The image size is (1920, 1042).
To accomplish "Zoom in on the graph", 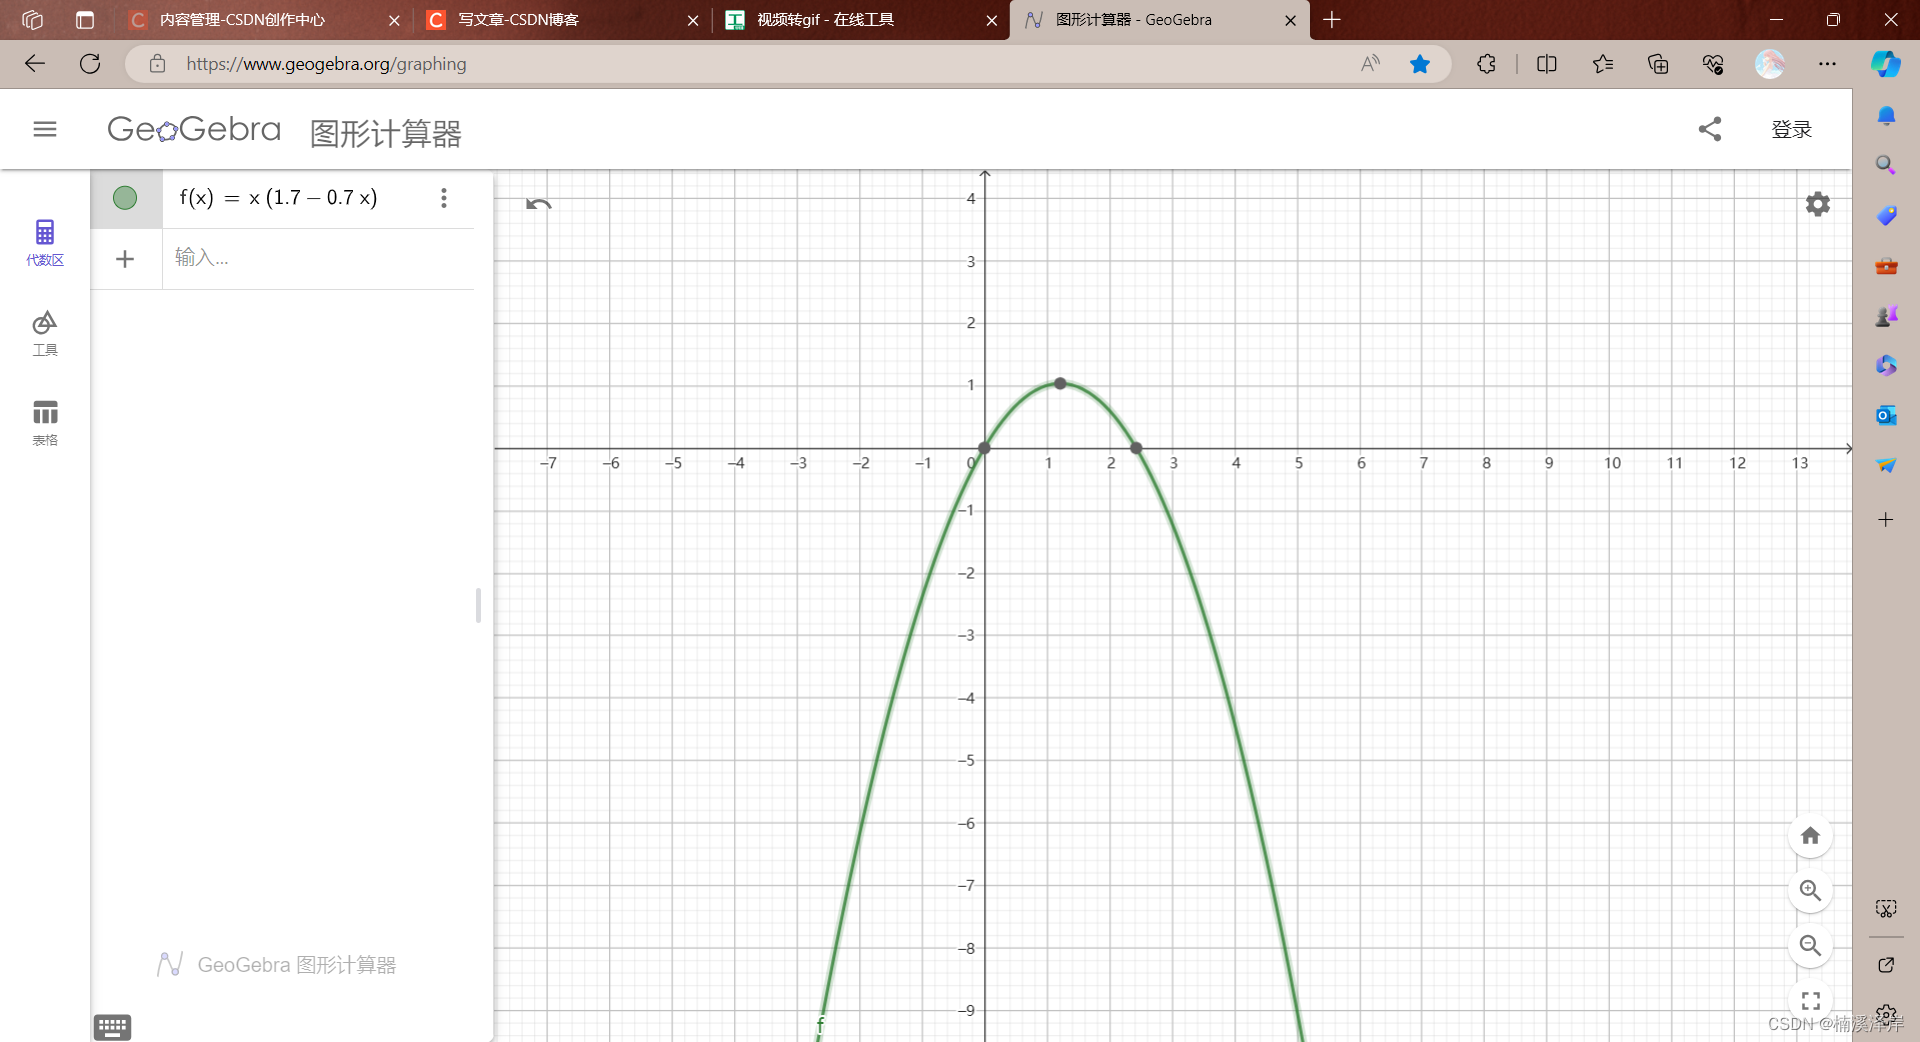I will pos(1810,890).
